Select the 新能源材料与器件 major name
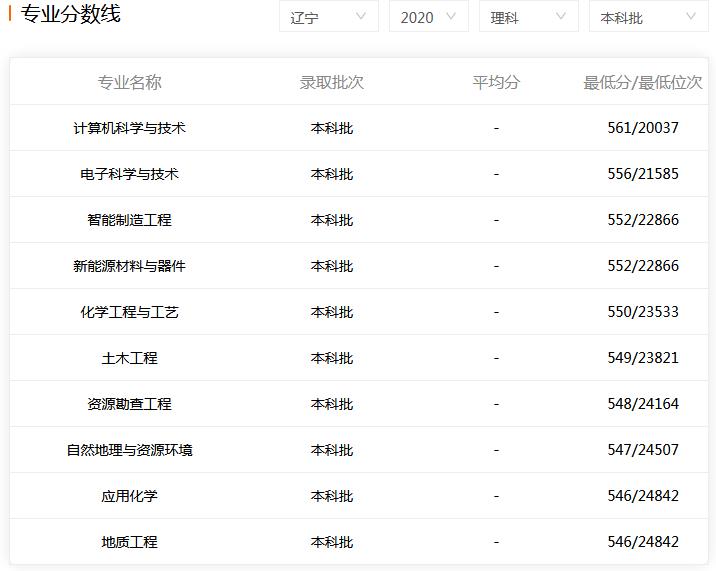The width and height of the screenshot is (716, 571). click(130, 266)
